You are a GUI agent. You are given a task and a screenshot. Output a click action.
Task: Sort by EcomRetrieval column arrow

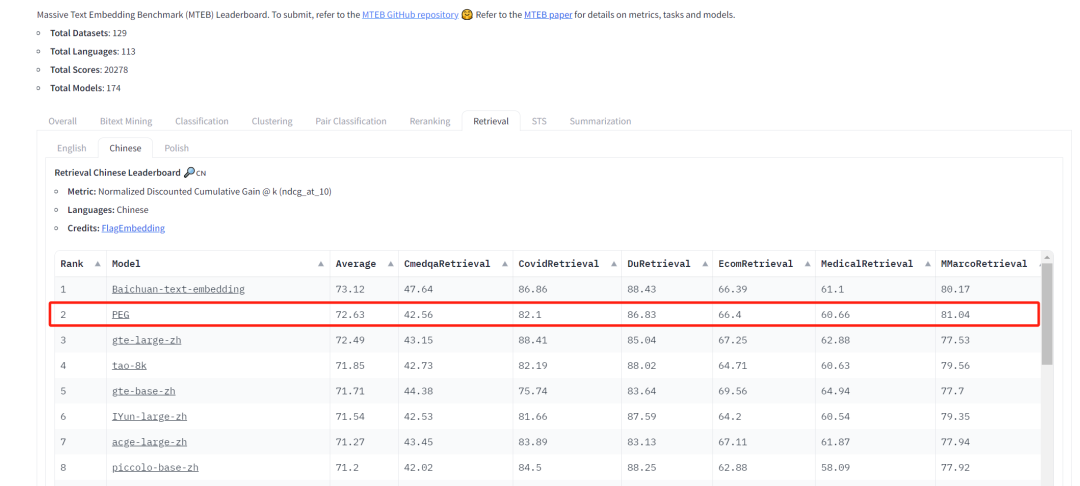click(x=807, y=264)
